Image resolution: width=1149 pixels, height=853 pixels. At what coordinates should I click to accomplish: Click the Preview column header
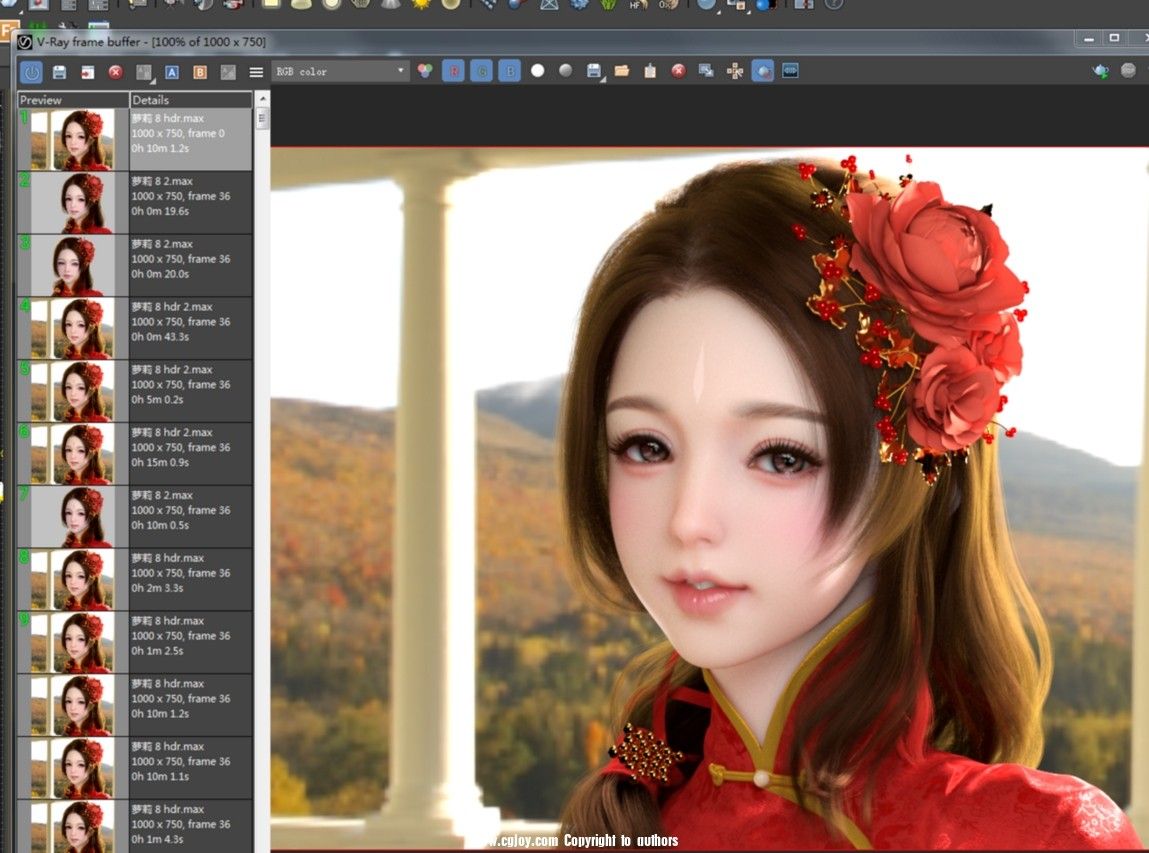(x=73, y=100)
